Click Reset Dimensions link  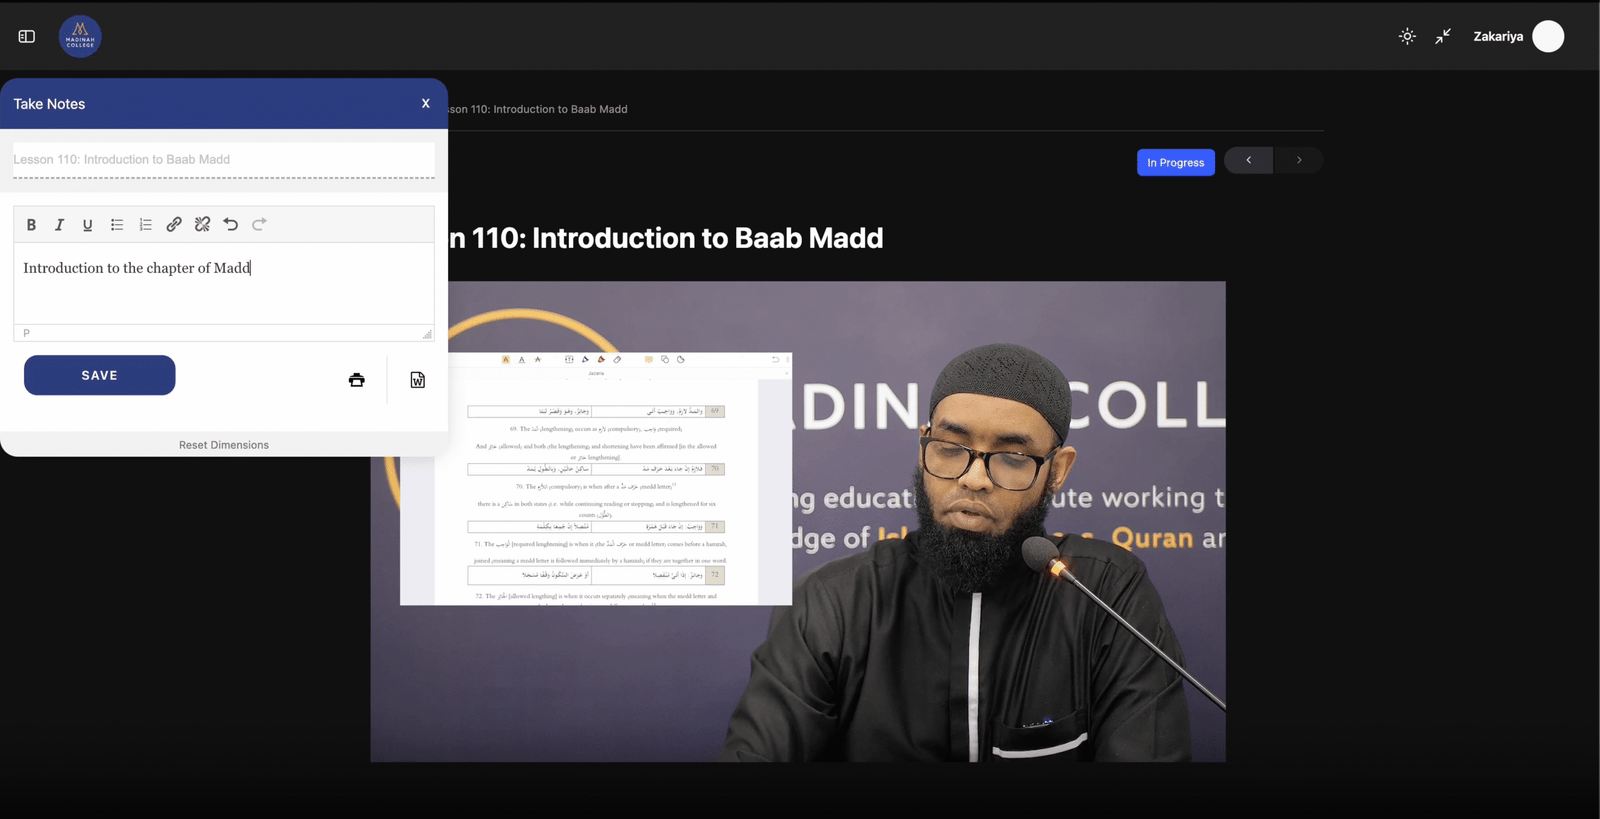tap(224, 445)
